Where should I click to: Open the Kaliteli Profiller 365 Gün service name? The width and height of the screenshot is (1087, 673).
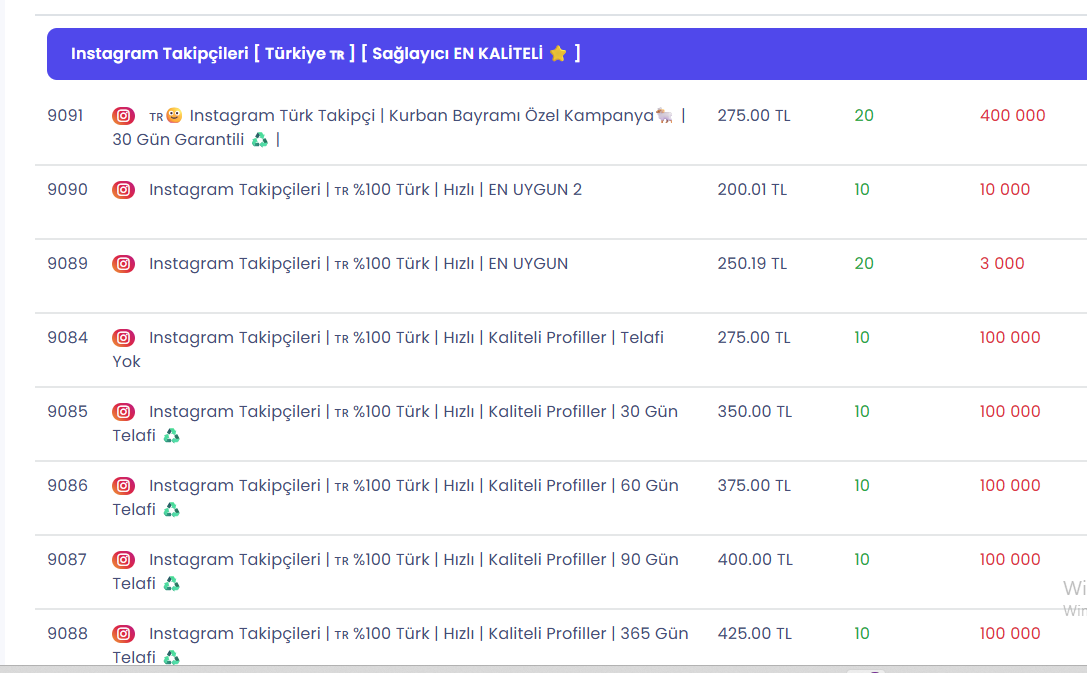click(401, 646)
